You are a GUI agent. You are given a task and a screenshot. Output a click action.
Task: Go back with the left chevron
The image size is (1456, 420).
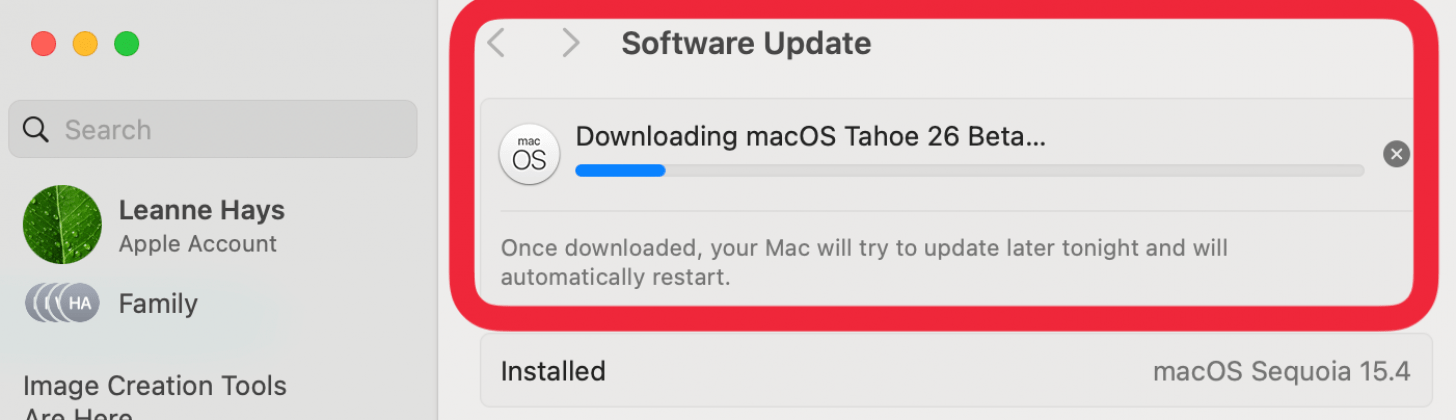(x=497, y=43)
